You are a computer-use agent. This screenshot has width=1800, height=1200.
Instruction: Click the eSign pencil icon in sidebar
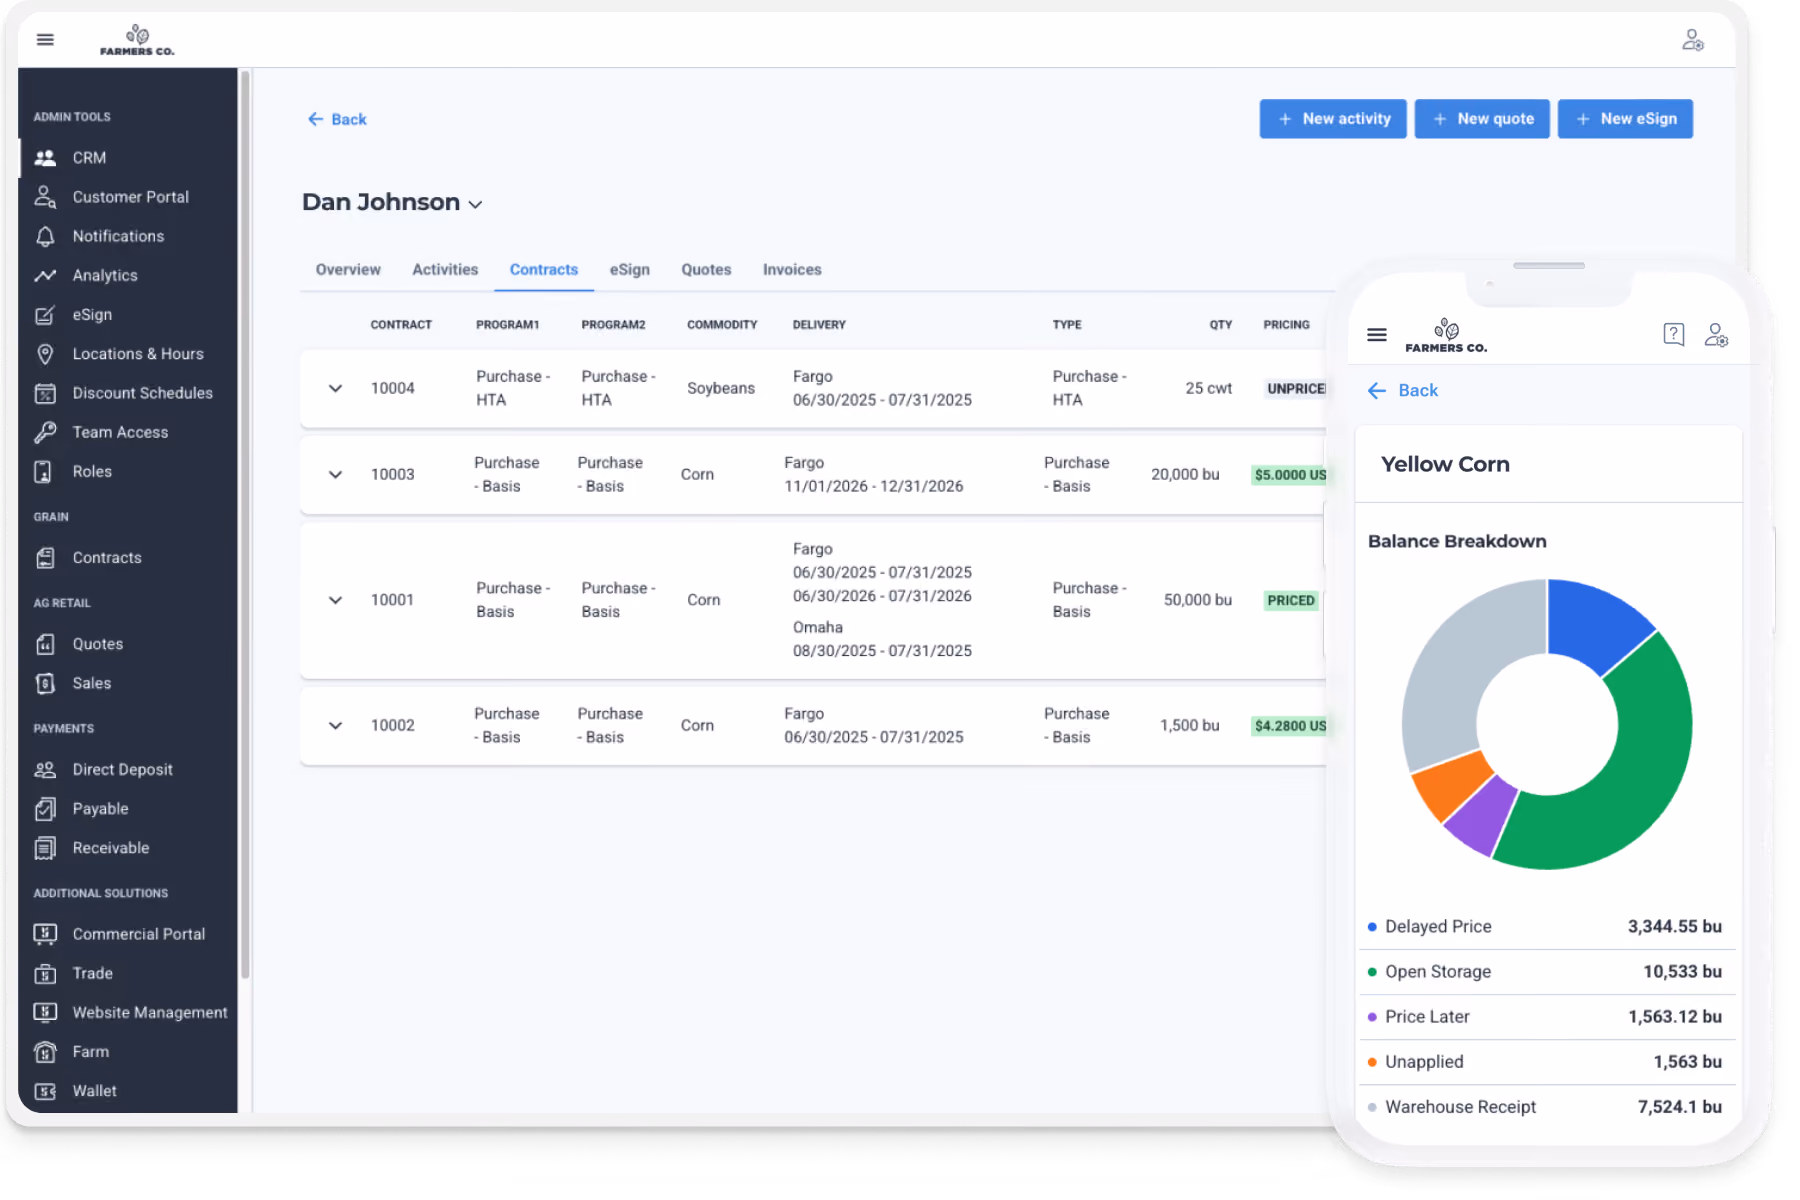pyautogui.click(x=45, y=315)
